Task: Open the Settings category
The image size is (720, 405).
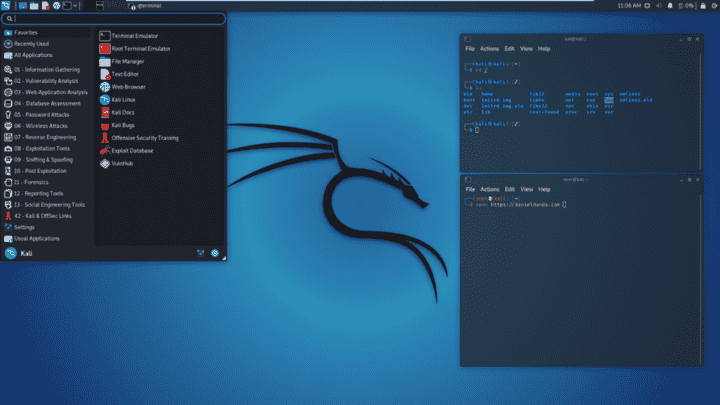Action: click(x=46, y=227)
